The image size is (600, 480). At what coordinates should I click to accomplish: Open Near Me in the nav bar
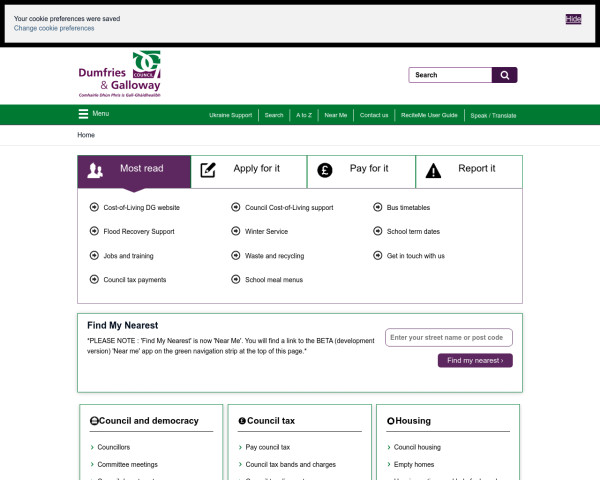(336, 115)
